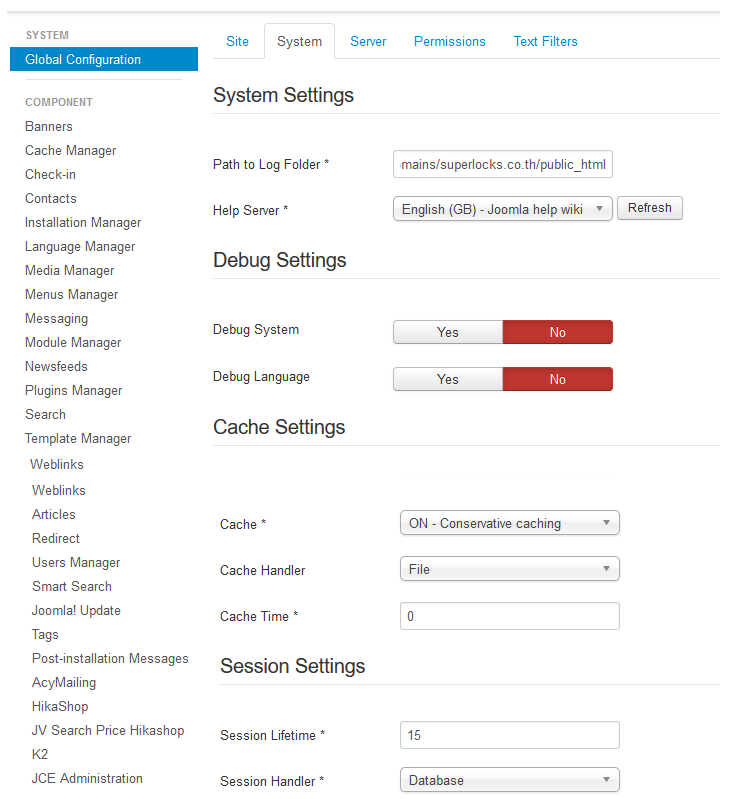
Task: Open Installation Manager link
Action: click(83, 223)
